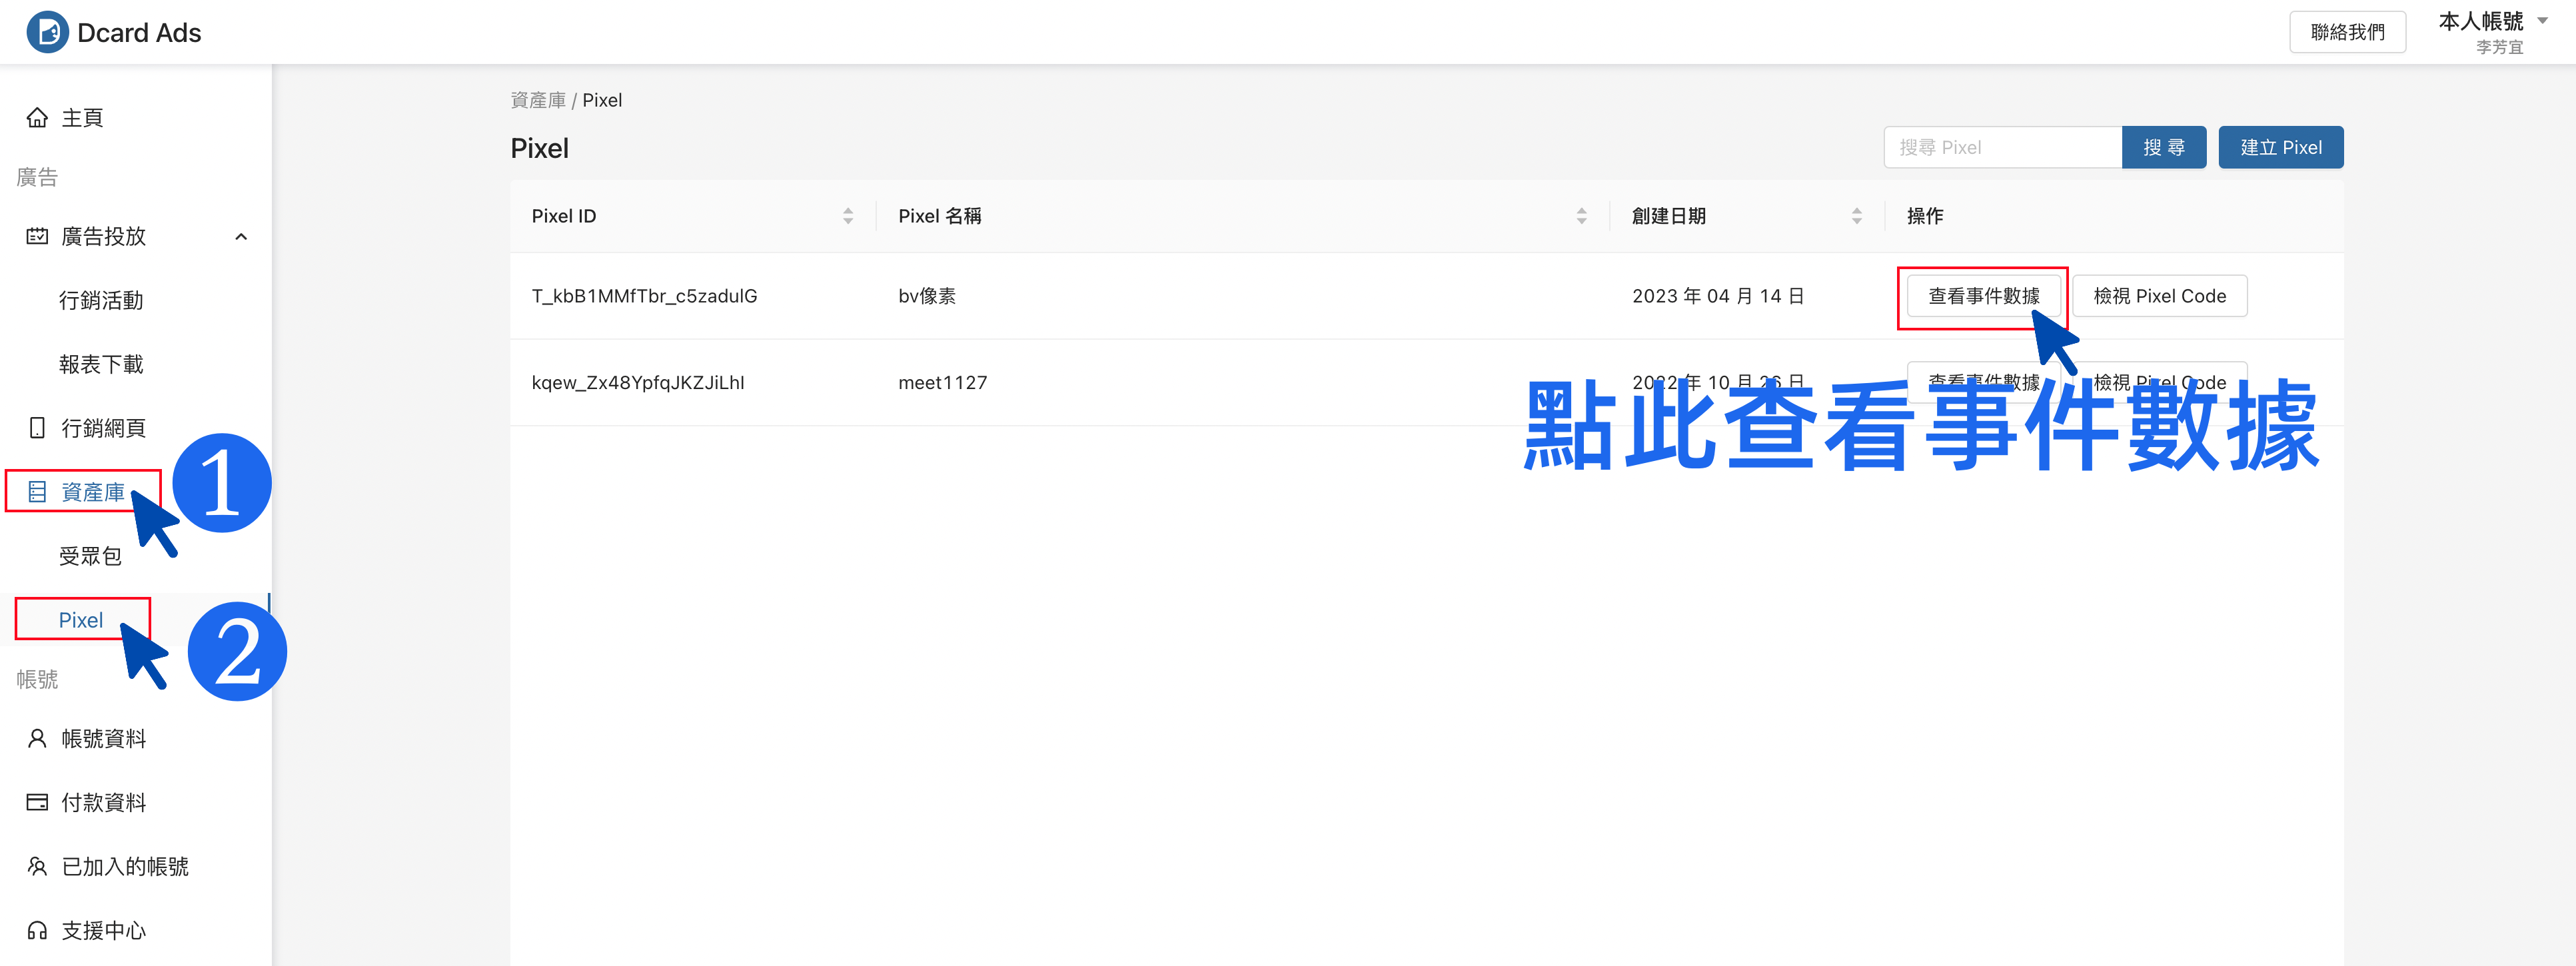Click the 搜尋 Pixel input field
The width and height of the screenshot is (2576, 966).
coord(2000,147)
